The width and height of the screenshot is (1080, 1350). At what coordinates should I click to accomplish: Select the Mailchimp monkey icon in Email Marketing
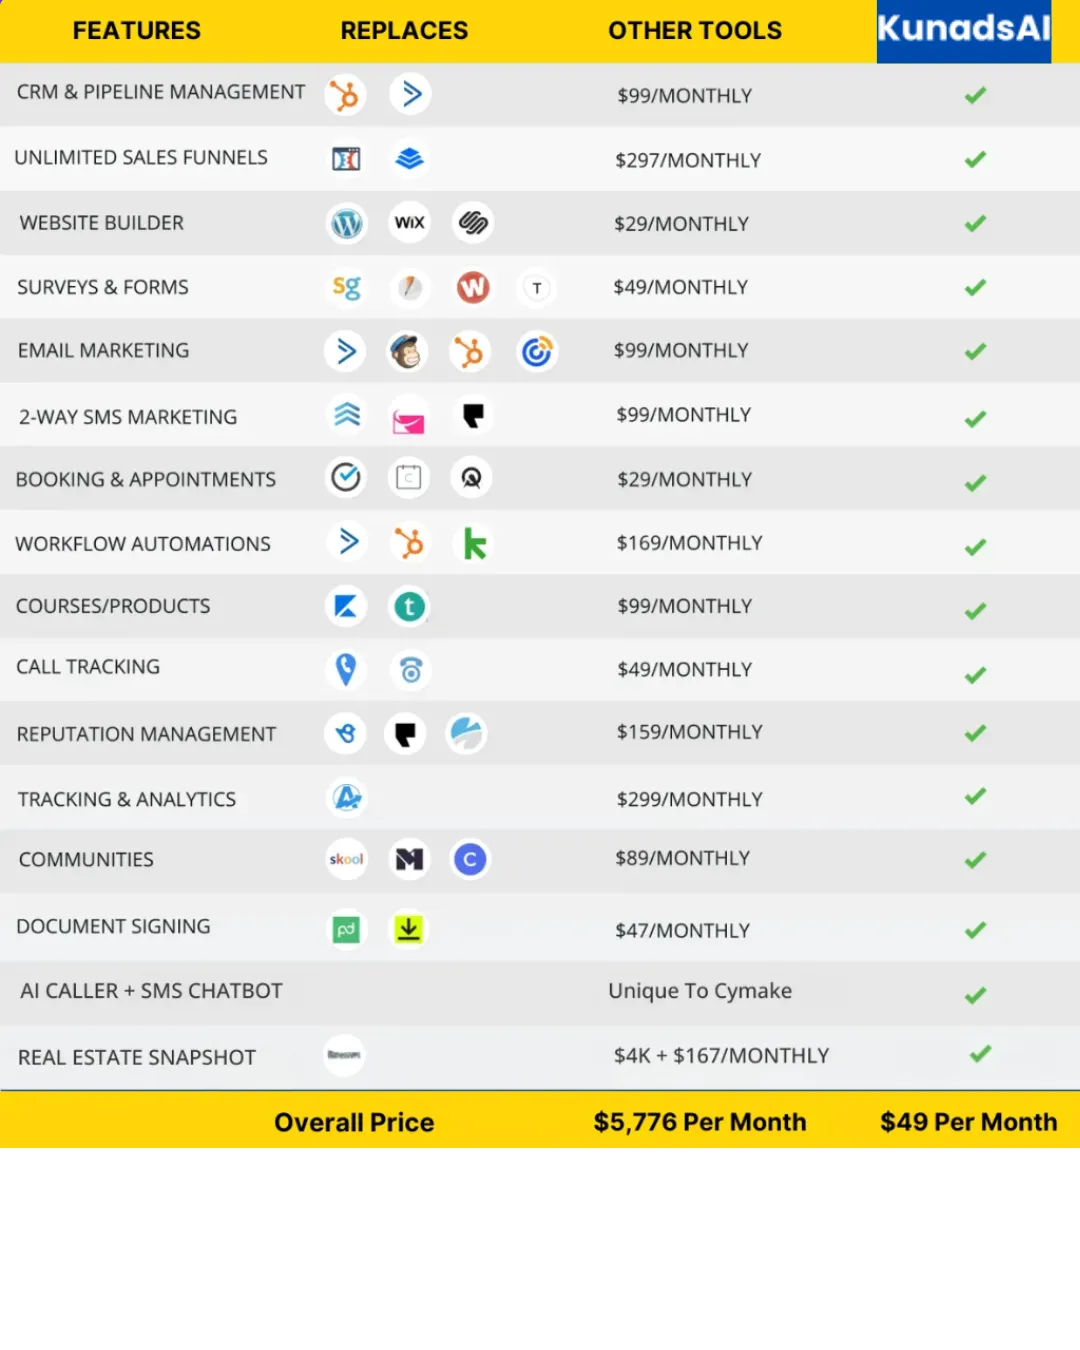[x=407, y=351]
